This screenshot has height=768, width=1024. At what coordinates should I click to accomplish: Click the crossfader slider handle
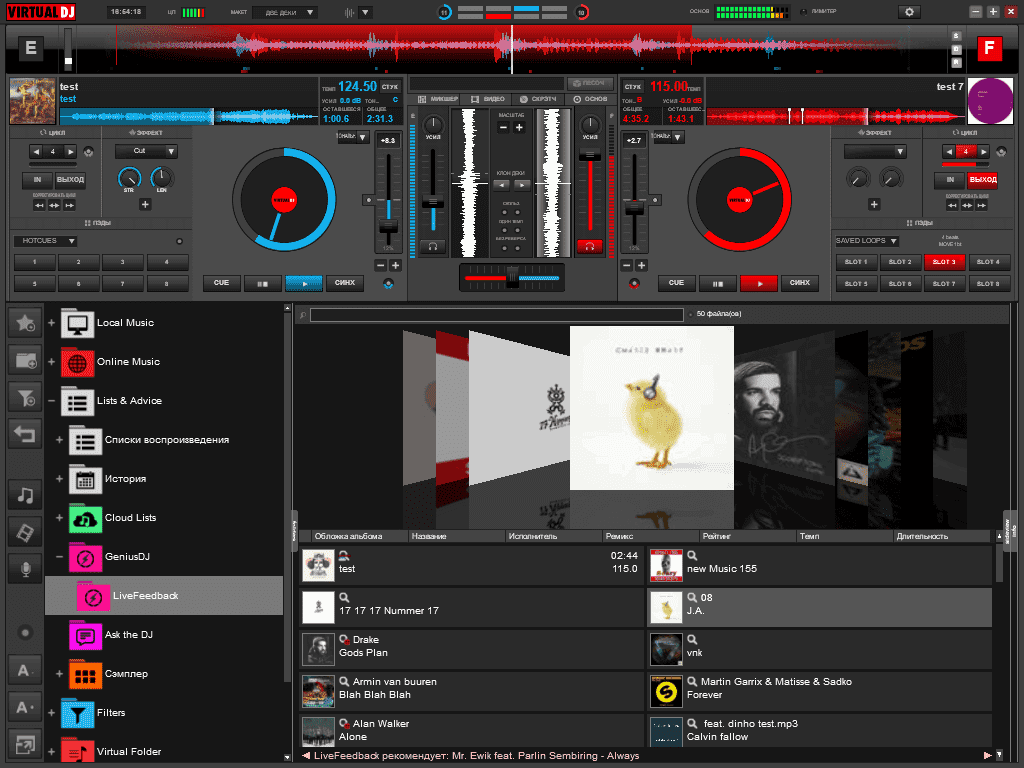point(513,277)
